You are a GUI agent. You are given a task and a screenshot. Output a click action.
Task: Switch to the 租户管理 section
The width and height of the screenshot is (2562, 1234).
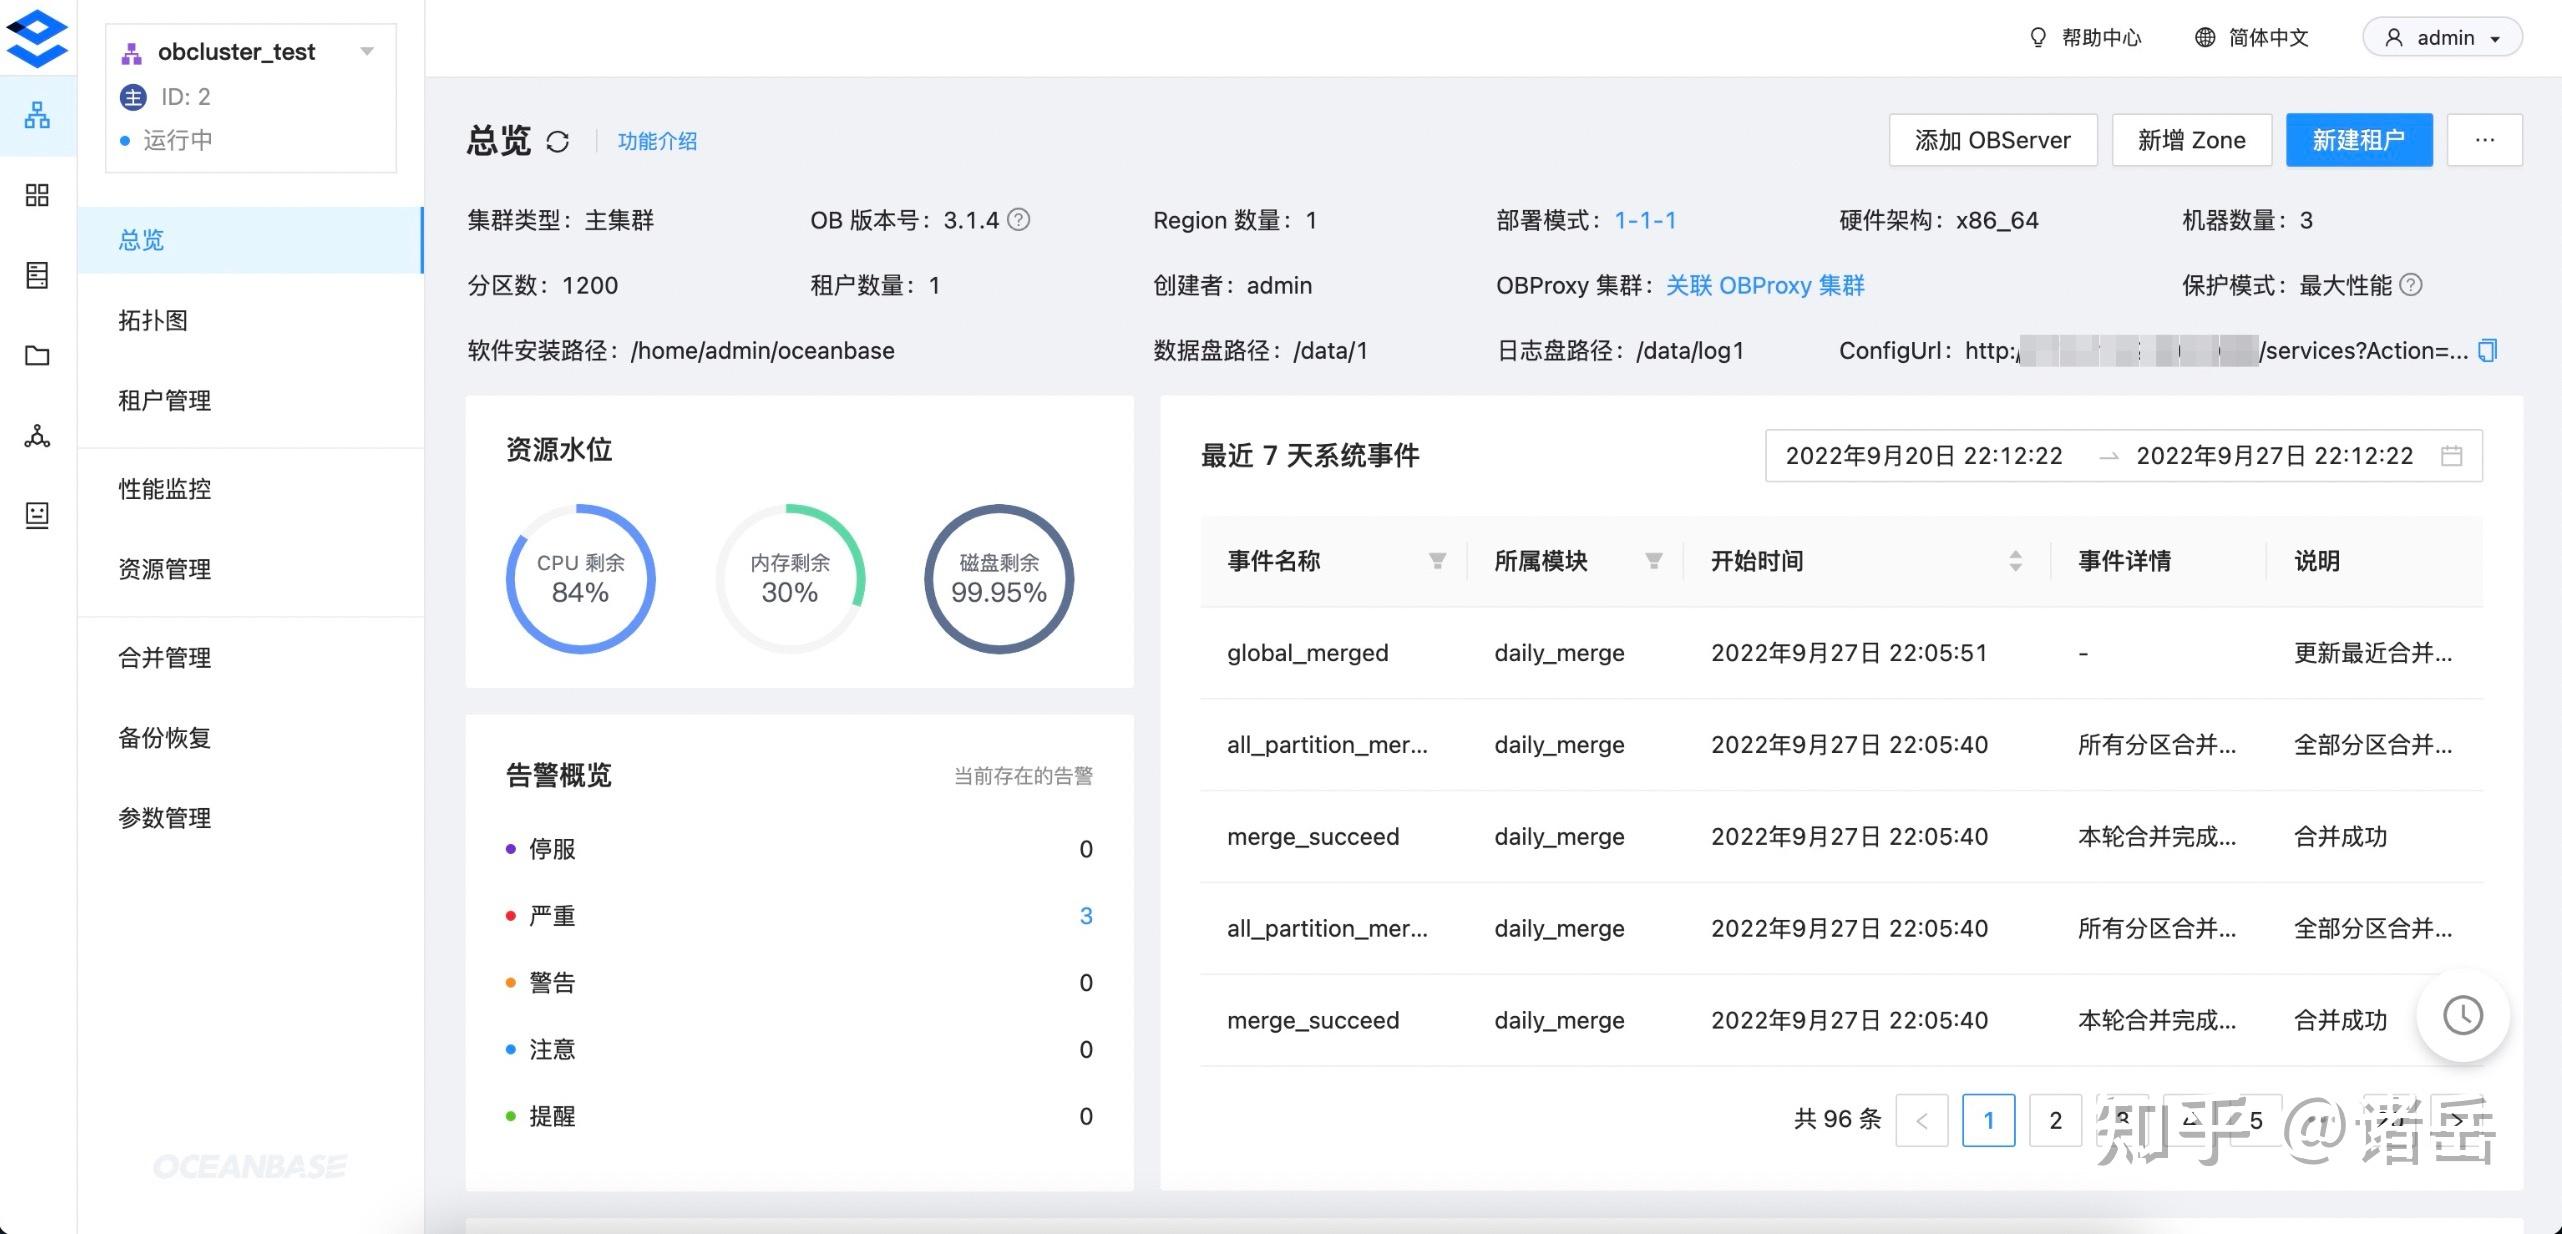click(x=164, y=400)
